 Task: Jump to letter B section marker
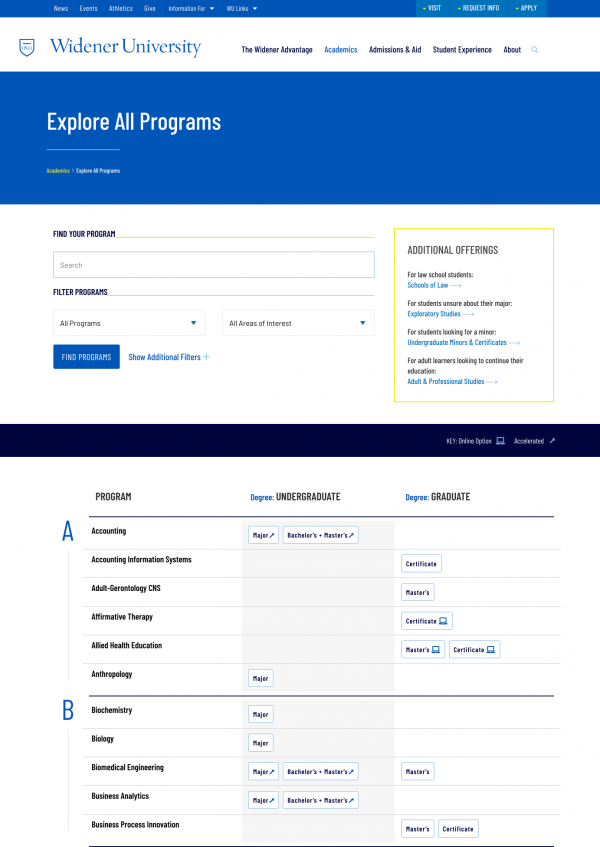click(x=68, y=710)
